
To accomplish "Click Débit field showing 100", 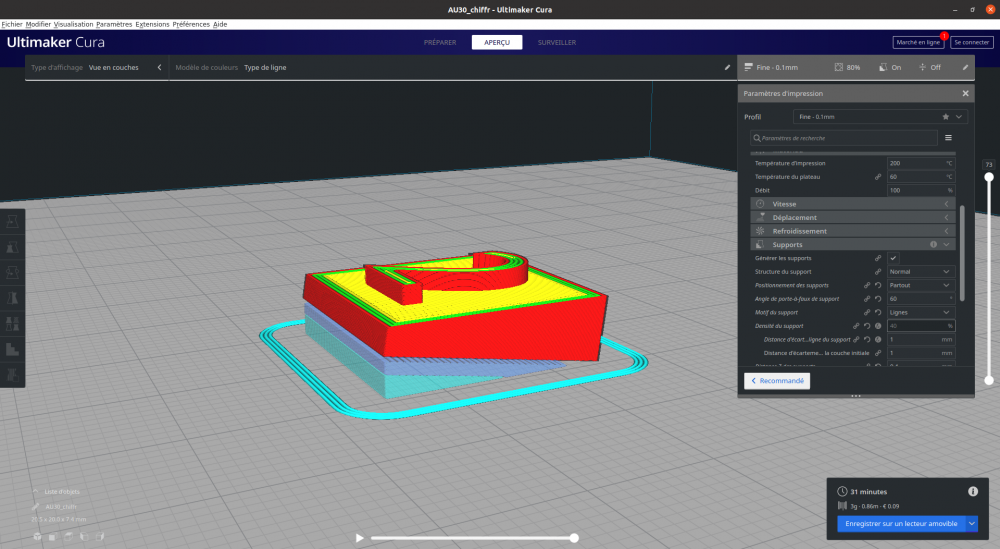I will tap(921, 190).
